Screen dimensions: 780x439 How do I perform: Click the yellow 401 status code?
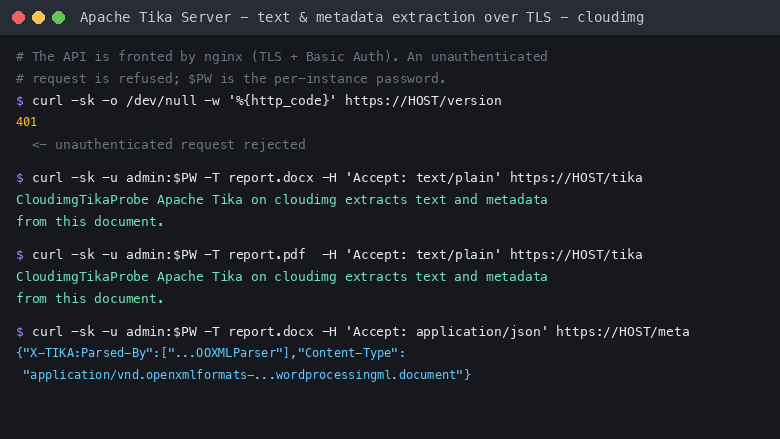click(26, 122)
